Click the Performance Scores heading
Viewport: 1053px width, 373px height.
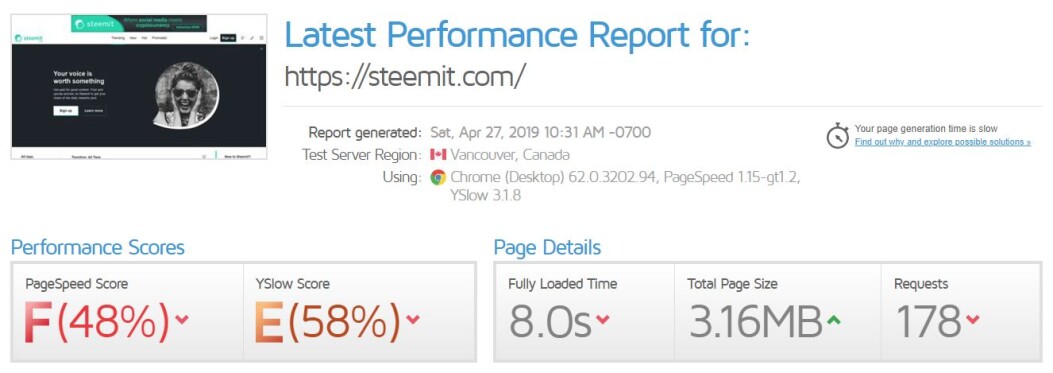click(x=97, y=247)
